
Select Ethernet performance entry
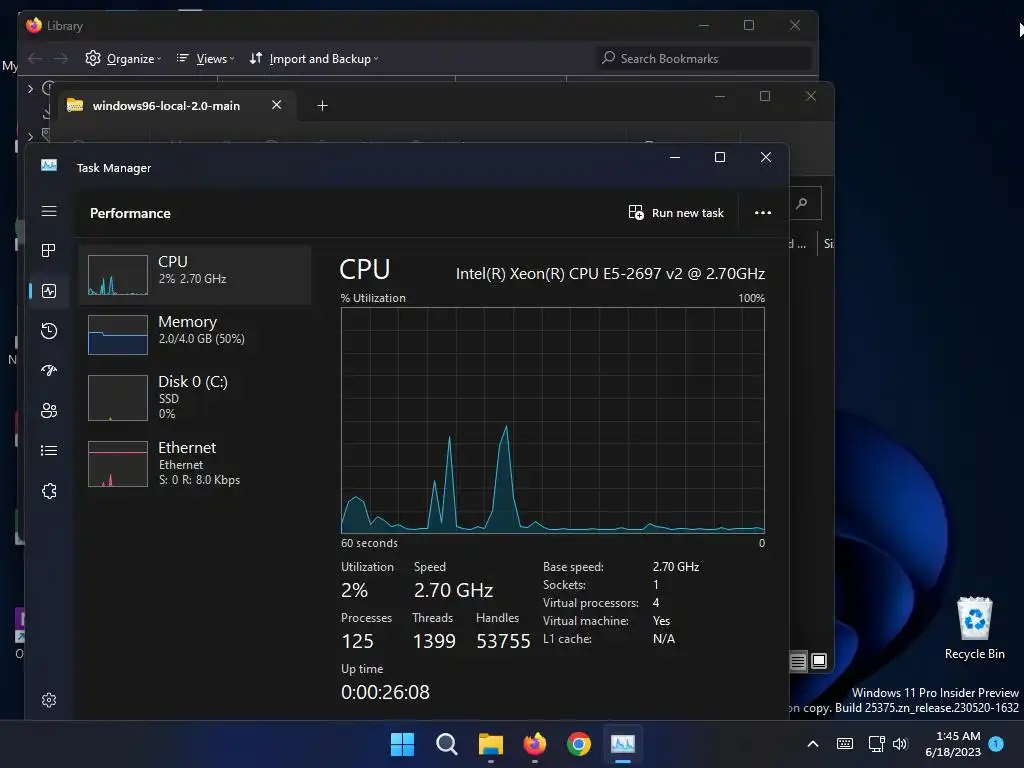(x=195, y=463)
